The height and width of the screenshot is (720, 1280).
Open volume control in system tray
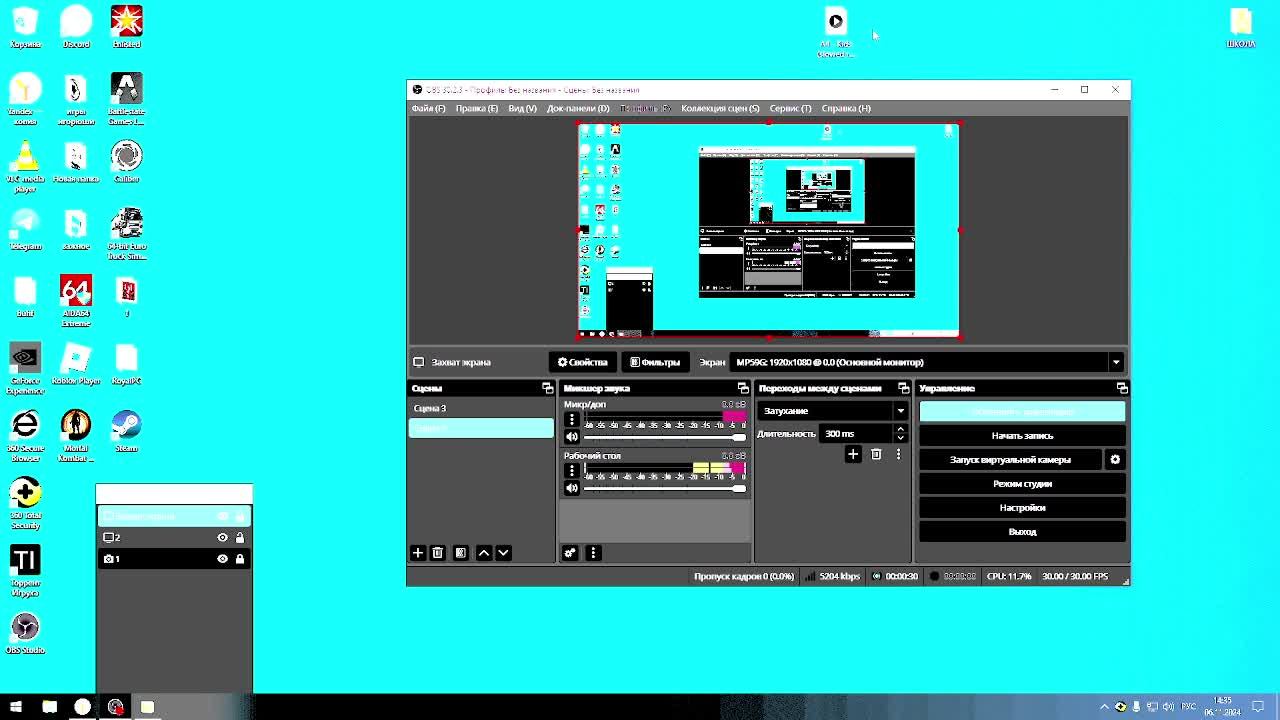1168,707
